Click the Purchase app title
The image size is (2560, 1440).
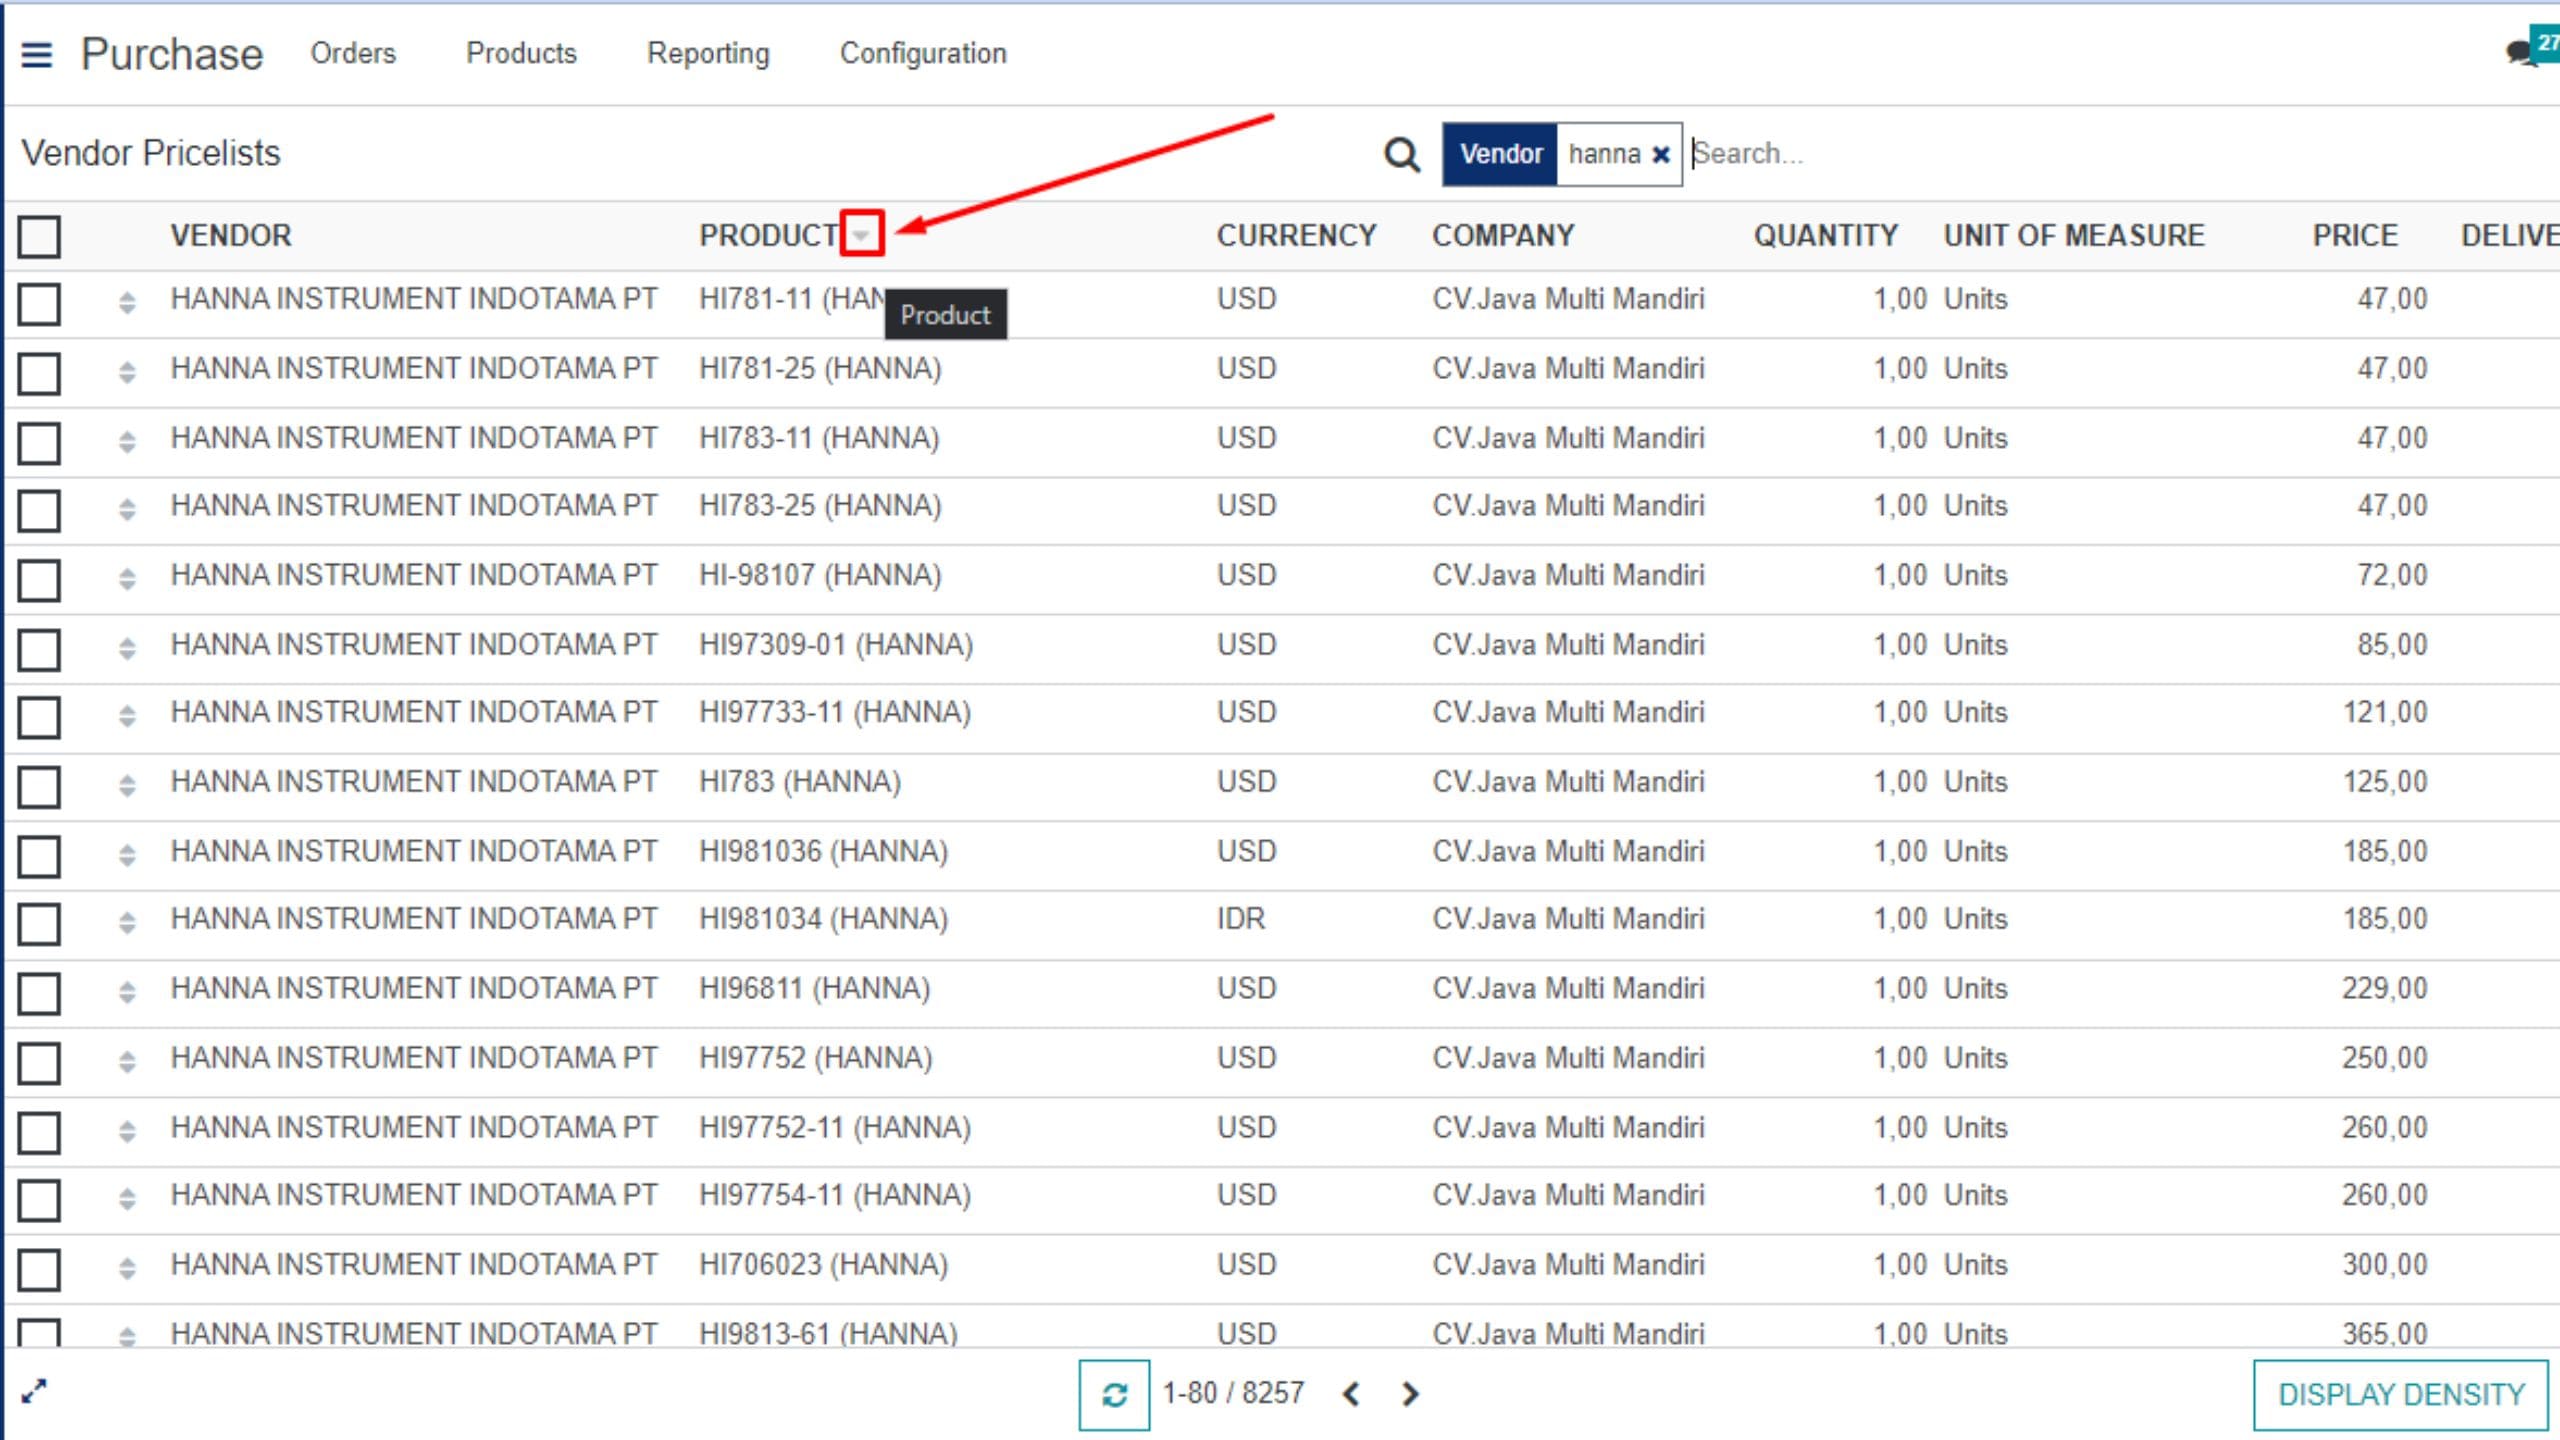tap(172, 54)
